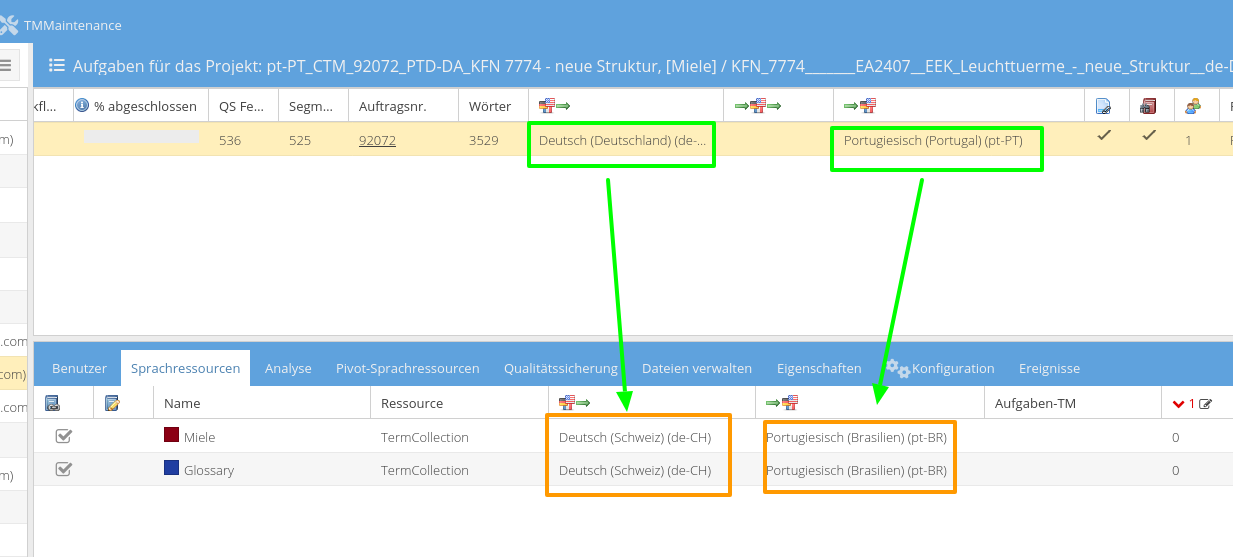The width and height of the screenshot is (1233, 557).
Task: Open order number 92072 link
Action: click(377, 140)
